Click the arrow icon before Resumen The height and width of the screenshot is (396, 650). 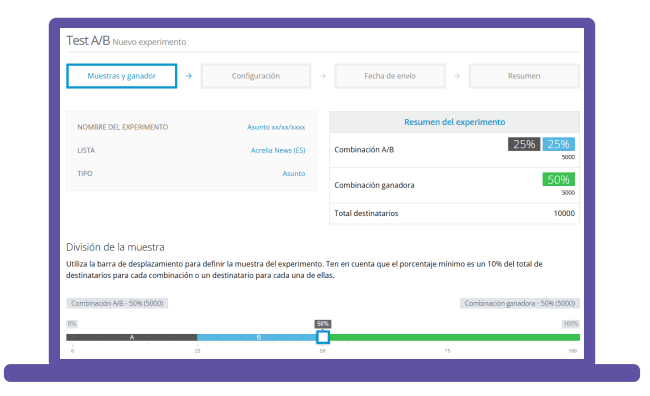click(457, 76)
